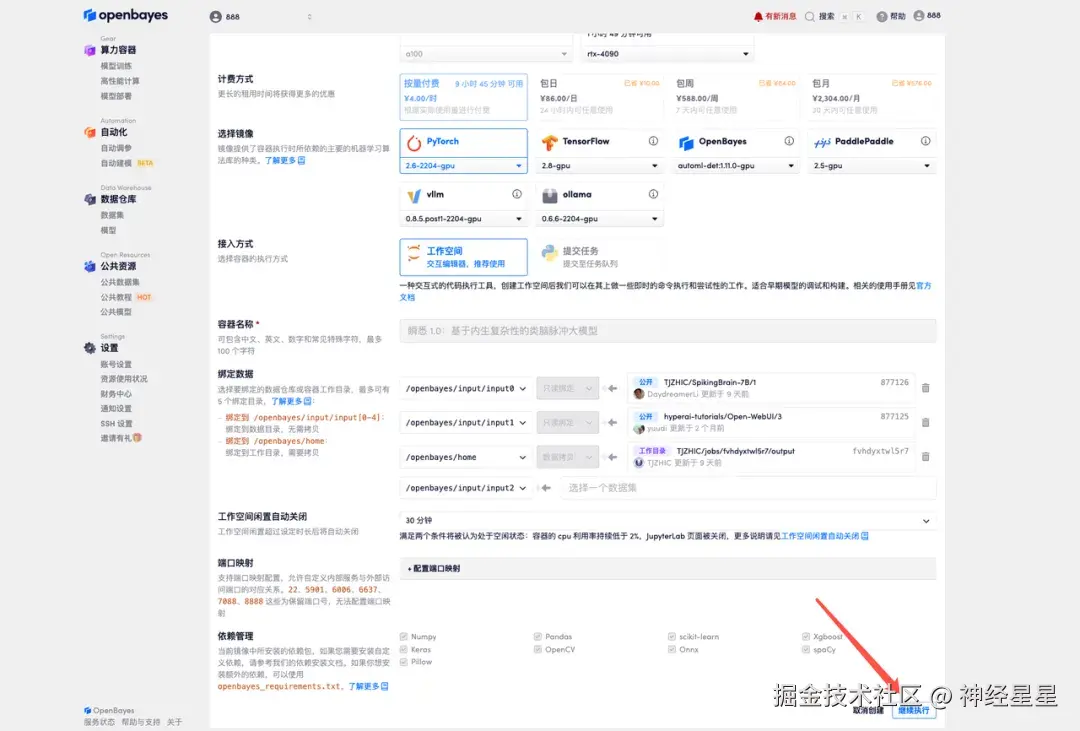Go to 公共教程 in the sidebar
1080x731 pixels.
click(116, 298)
